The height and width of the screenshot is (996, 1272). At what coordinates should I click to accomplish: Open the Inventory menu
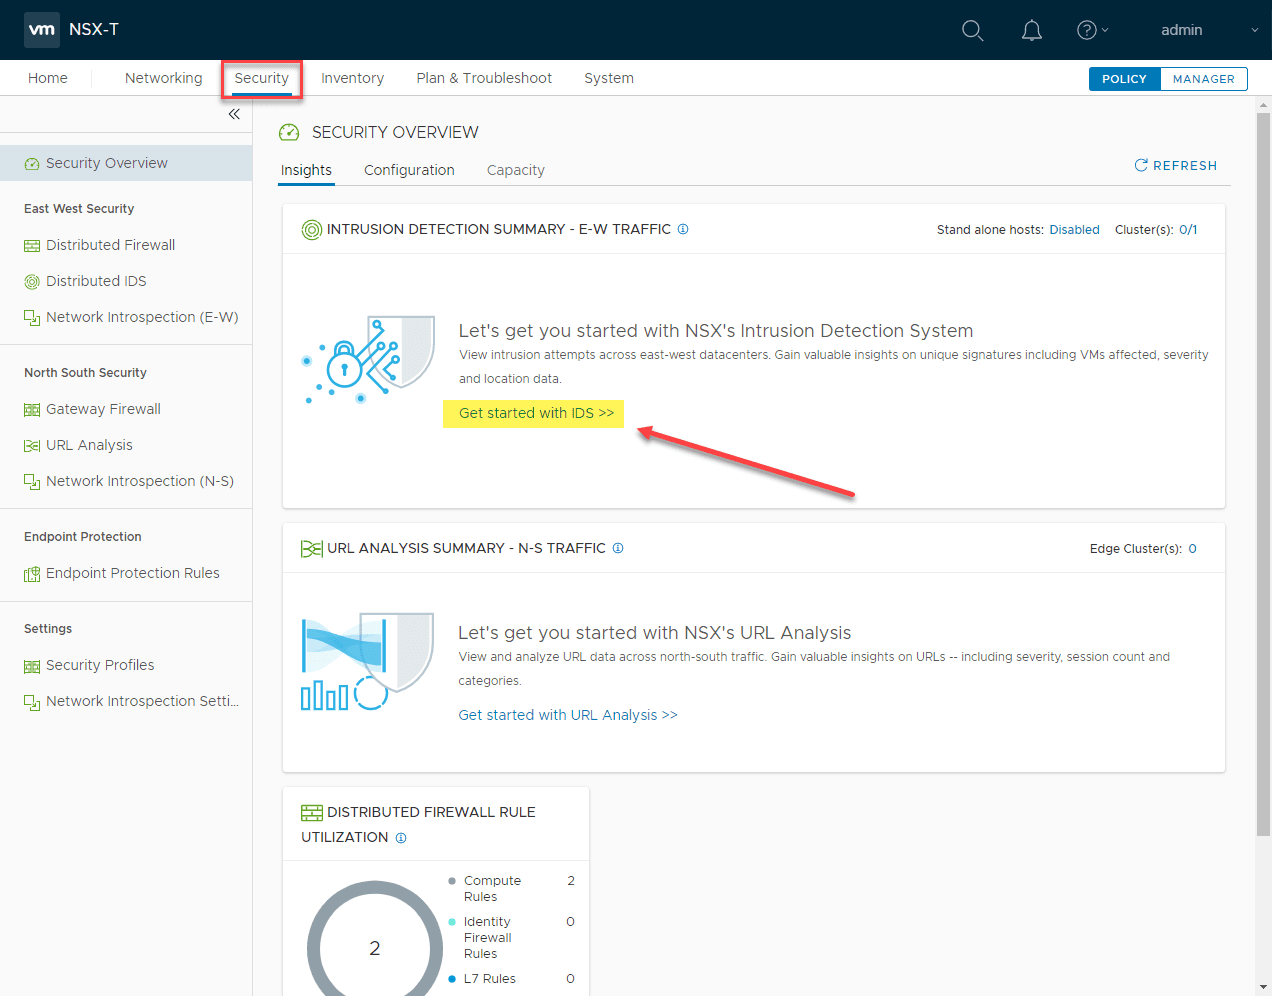(352, 77)
